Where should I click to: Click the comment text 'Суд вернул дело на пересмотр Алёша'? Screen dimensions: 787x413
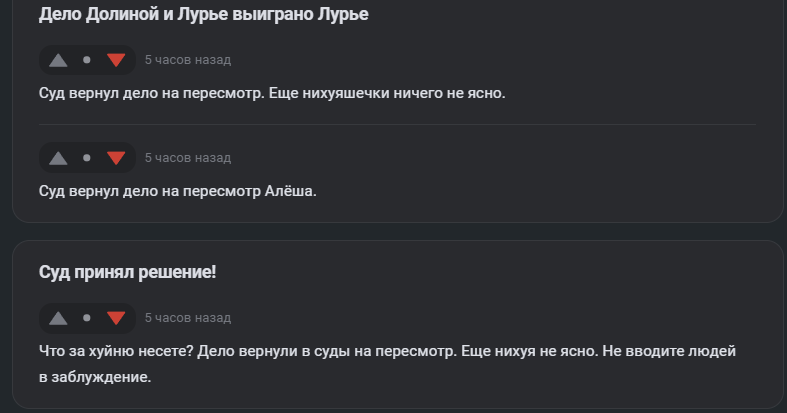(177, 190)
